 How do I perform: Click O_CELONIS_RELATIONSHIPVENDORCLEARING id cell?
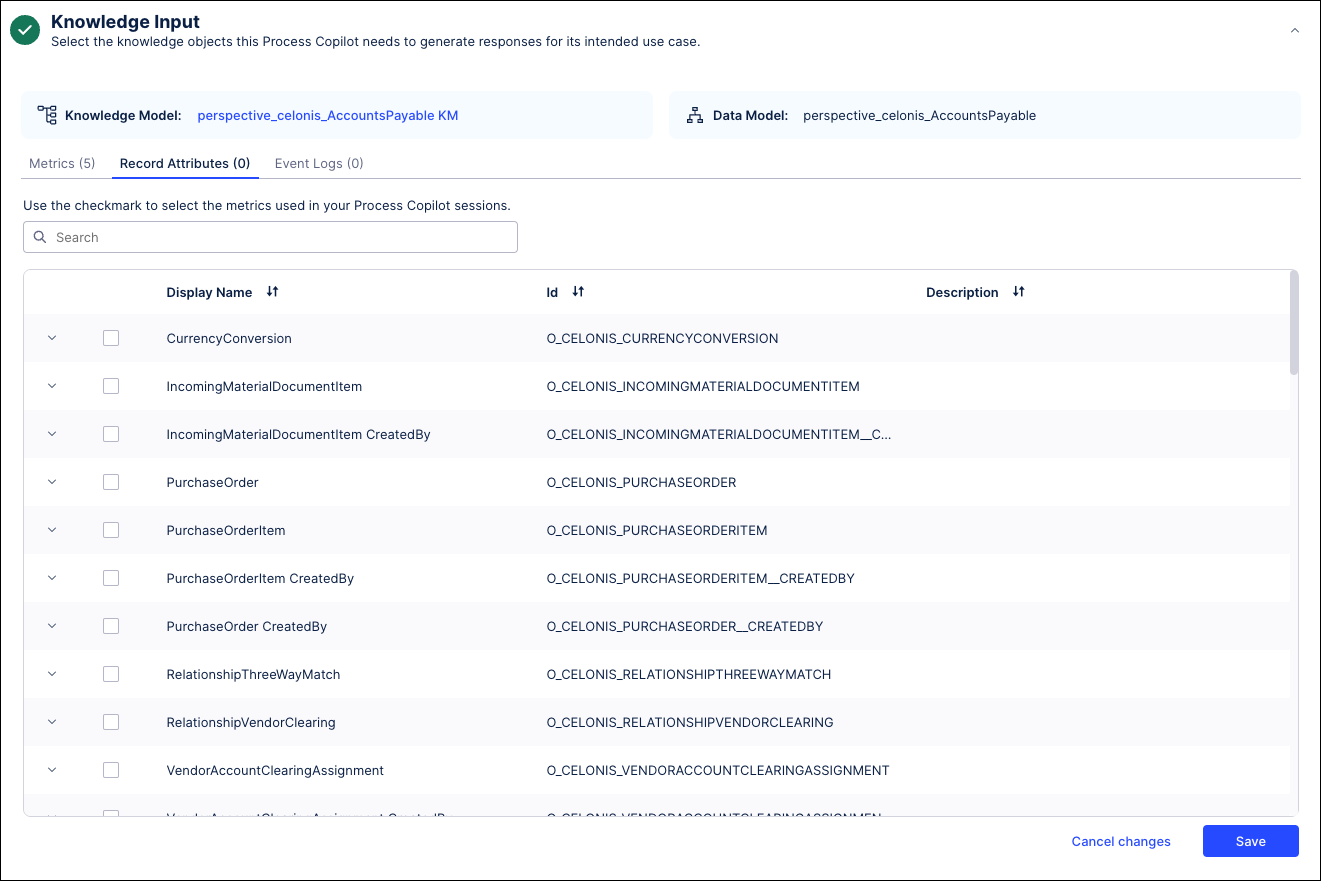pos(690,722)
